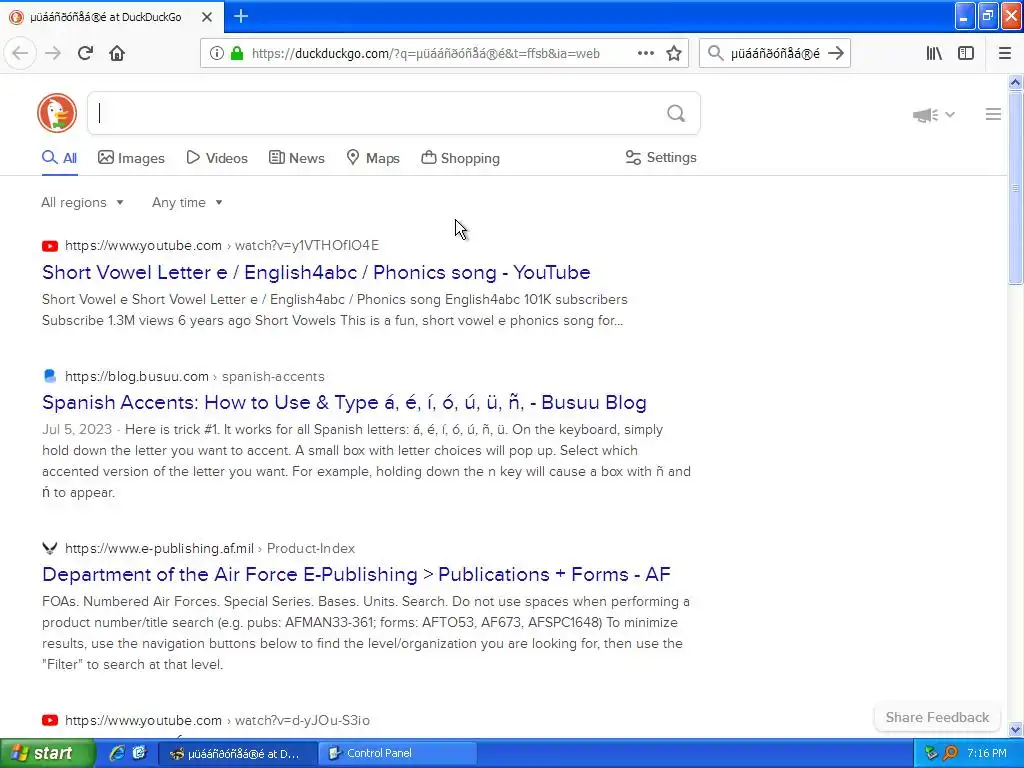Click the DuckDuckGo search magnifier button
The image size is (1024, 768).
(x=676, y=114)
